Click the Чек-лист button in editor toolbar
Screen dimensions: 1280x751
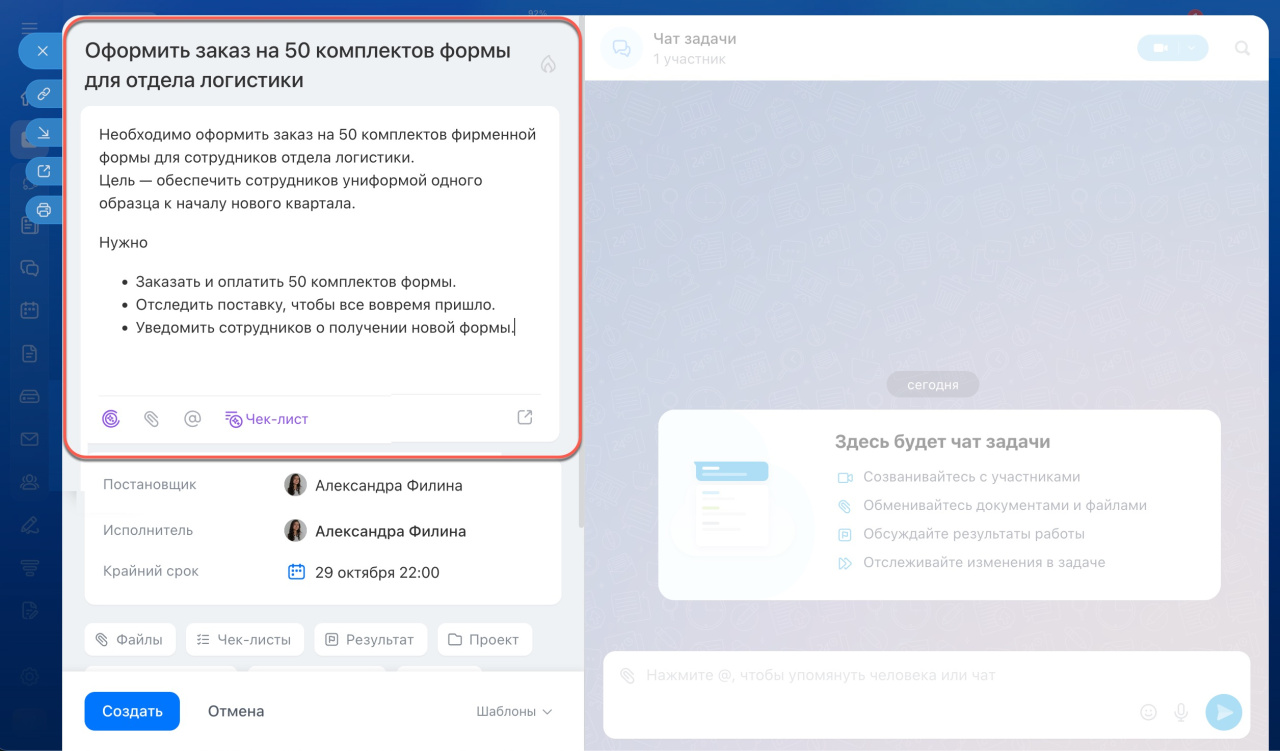point(266,419)
